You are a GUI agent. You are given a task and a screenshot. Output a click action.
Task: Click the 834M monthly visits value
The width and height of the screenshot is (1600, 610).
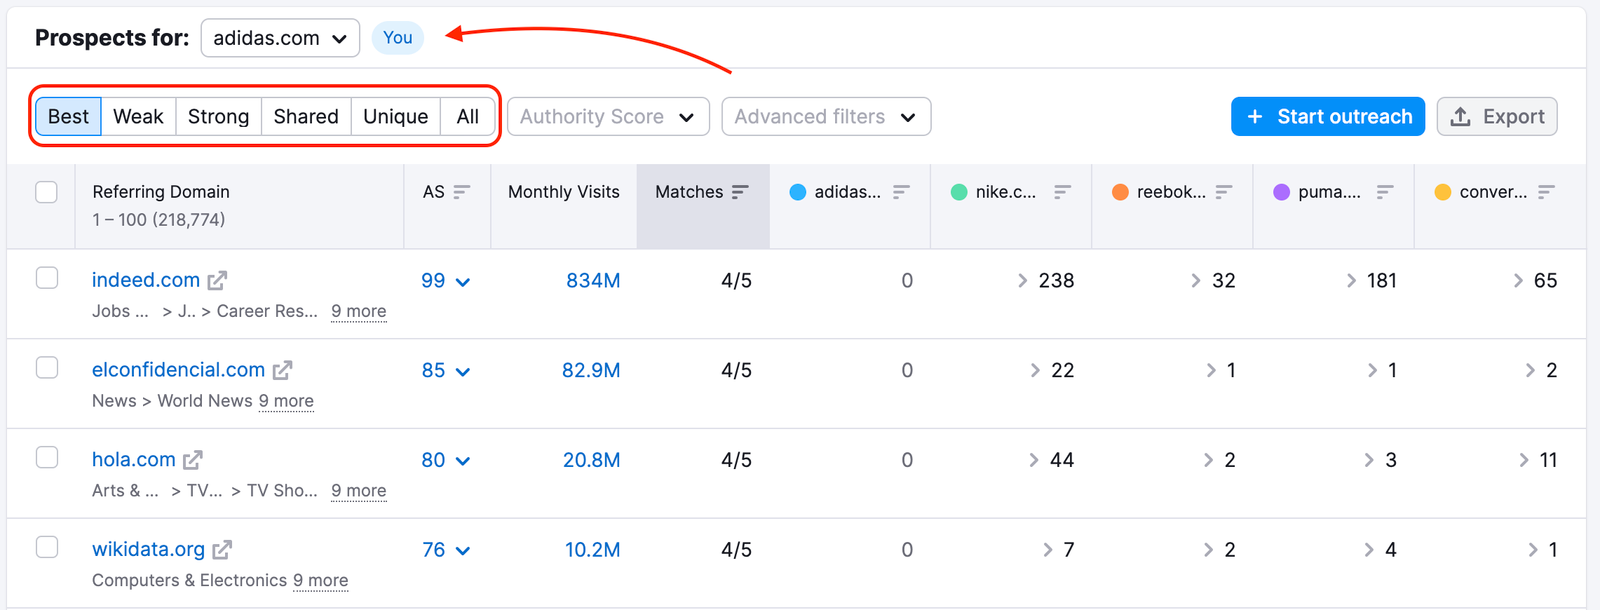[593, 281]
